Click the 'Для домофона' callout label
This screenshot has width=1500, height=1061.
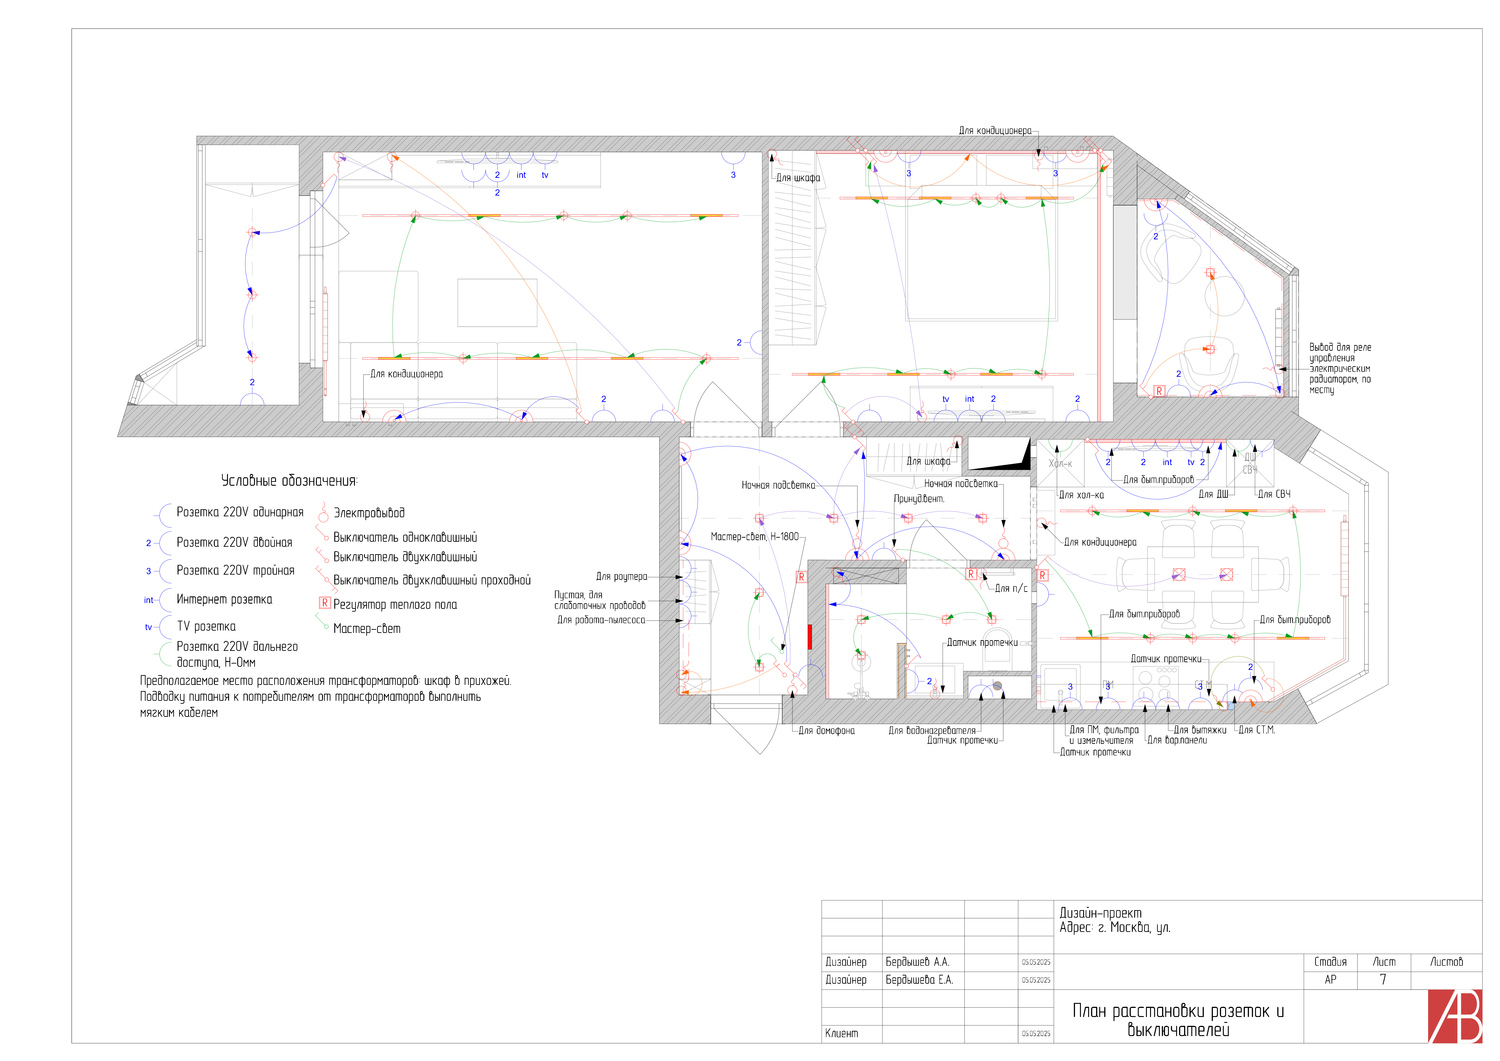[x=826, y=731]
